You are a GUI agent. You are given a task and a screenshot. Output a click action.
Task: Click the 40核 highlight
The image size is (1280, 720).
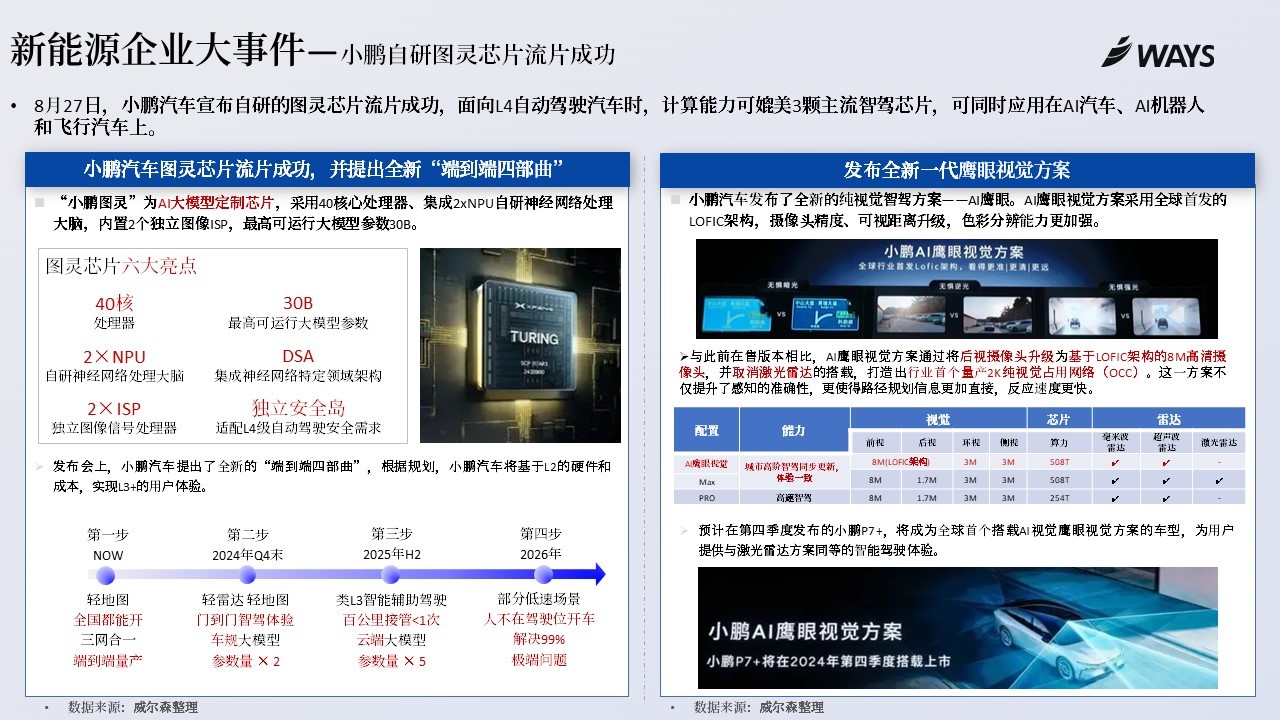point(114,302)
